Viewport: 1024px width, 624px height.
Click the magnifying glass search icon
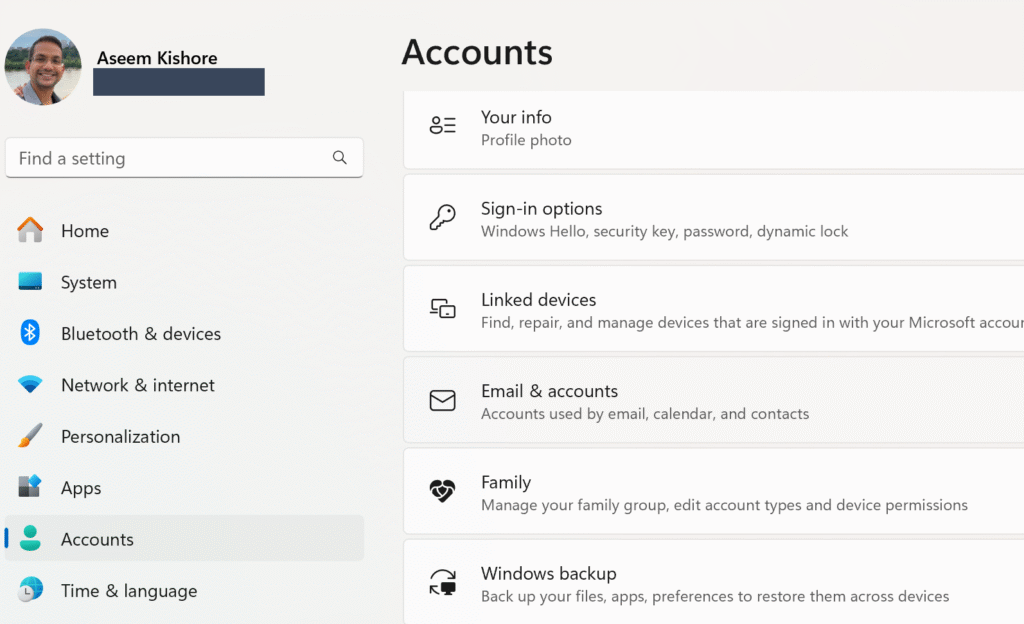[x=340, y=158]
